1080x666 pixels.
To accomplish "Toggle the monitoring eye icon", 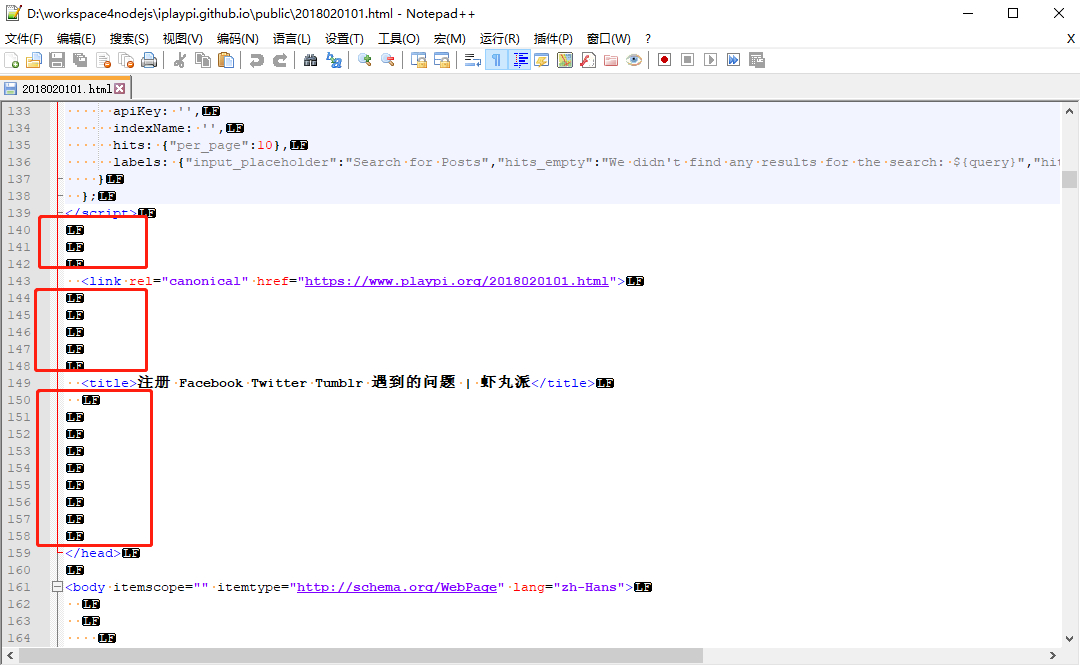I will (x=634, y=61).
